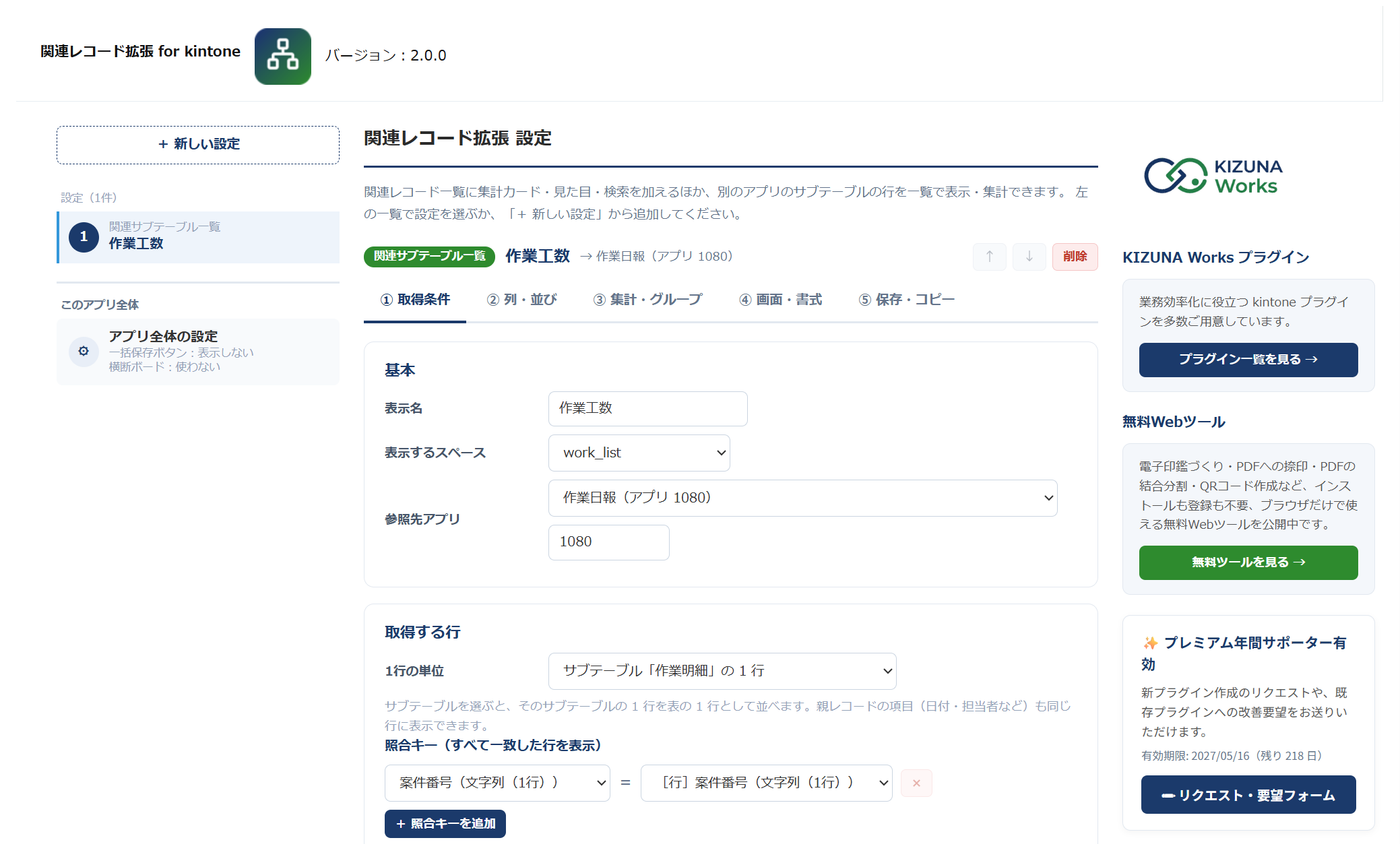Open the 表示するスペース work_list dropdown
The height and width of the screenshot is (844, 1400).
click(x=639, y=453)
